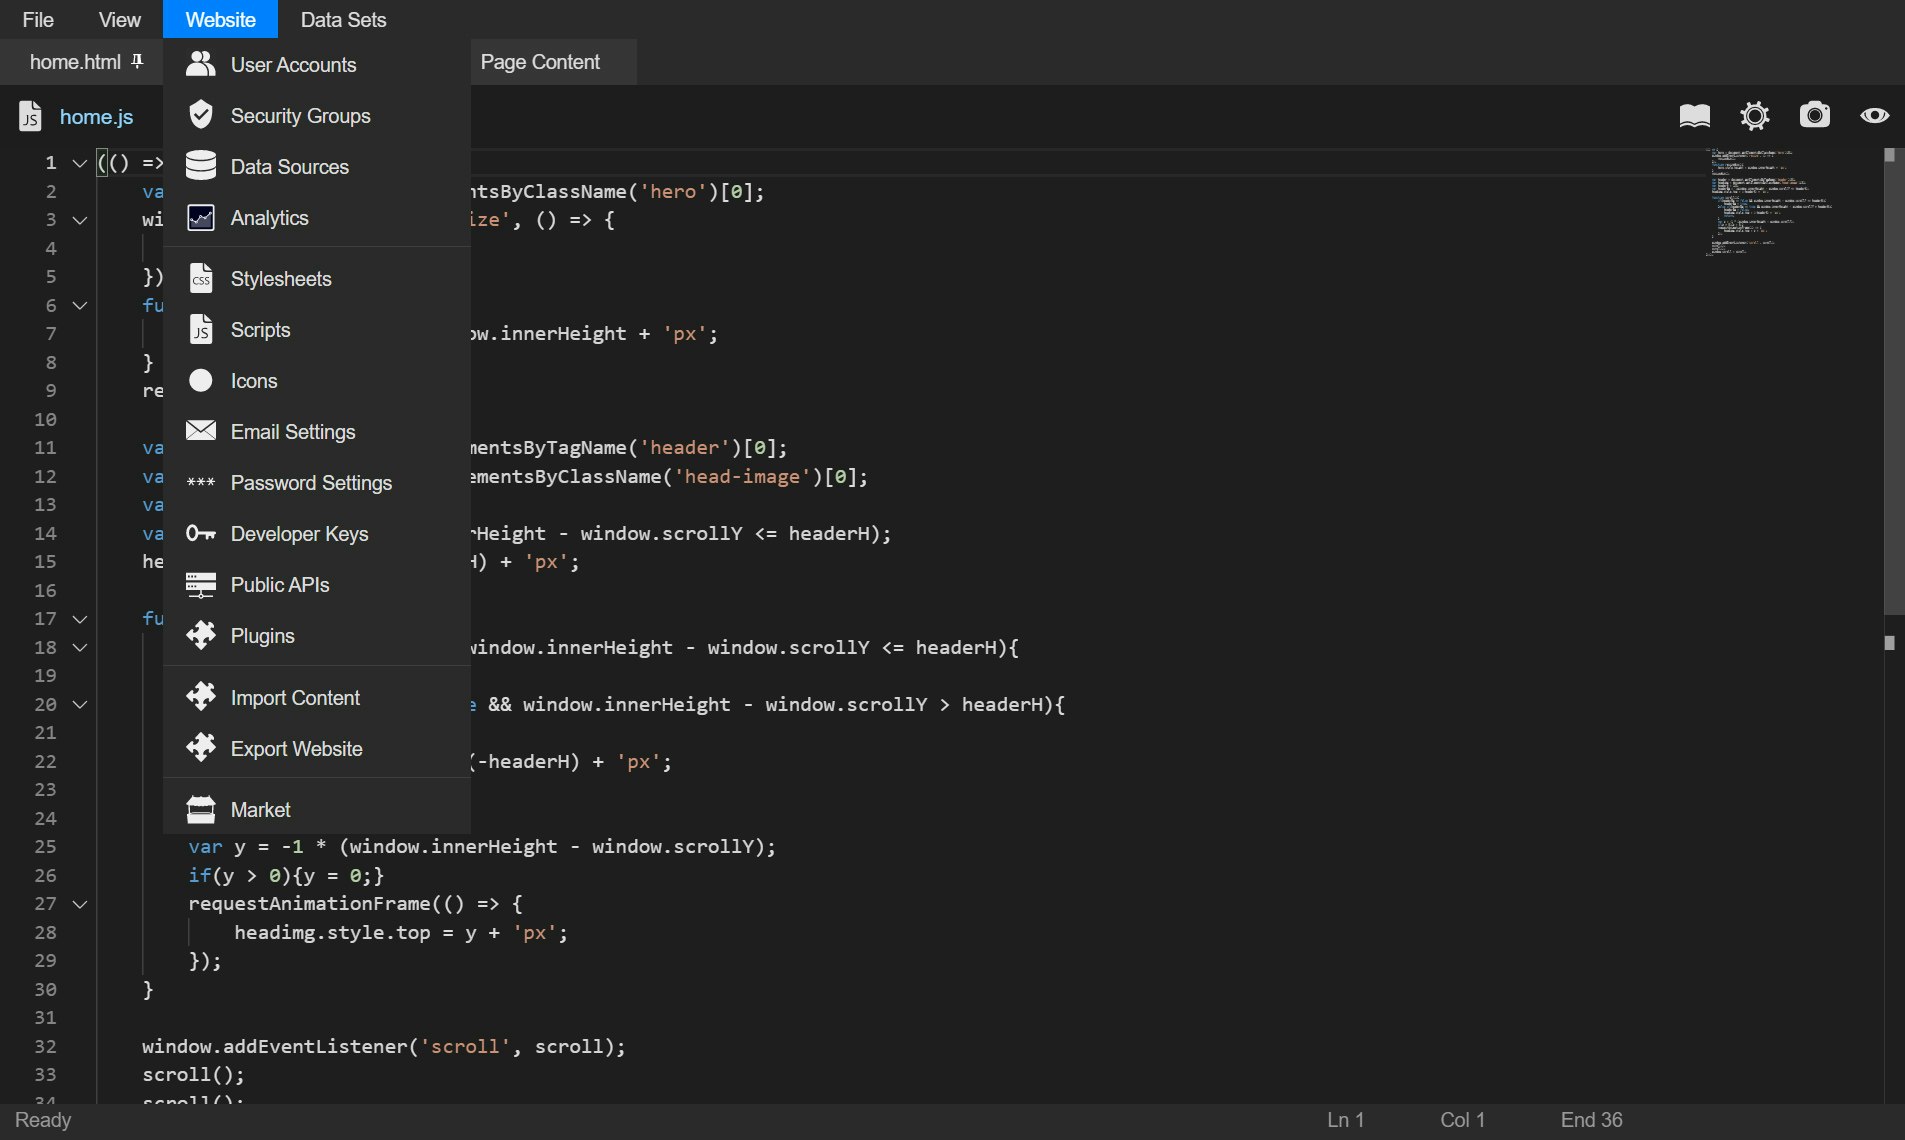This screenshot has width=1905, height=1140.
Task: Open Password Settings menu entry
Action: 317,482
